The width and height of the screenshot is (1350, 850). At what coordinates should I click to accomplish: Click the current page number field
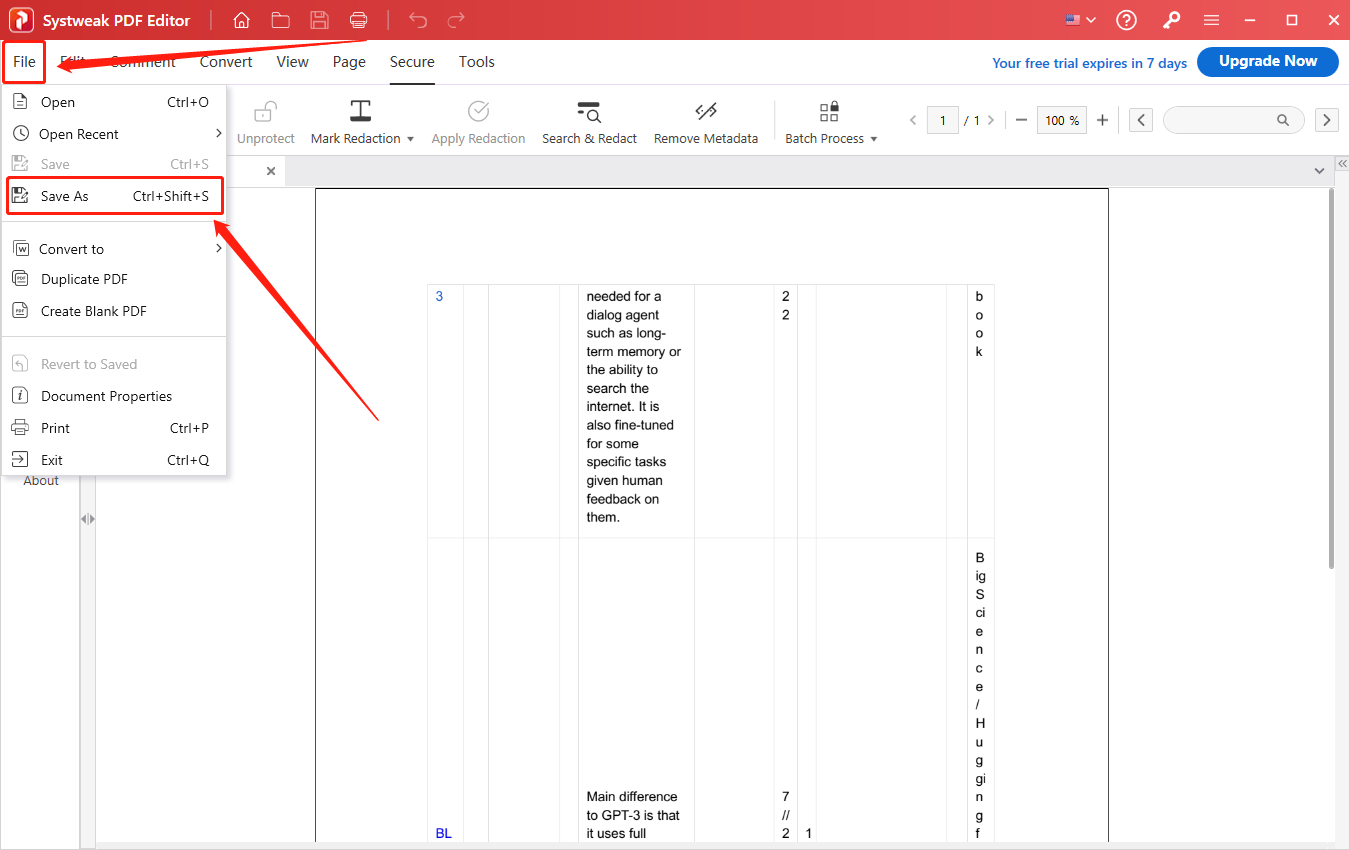[943, 120]
